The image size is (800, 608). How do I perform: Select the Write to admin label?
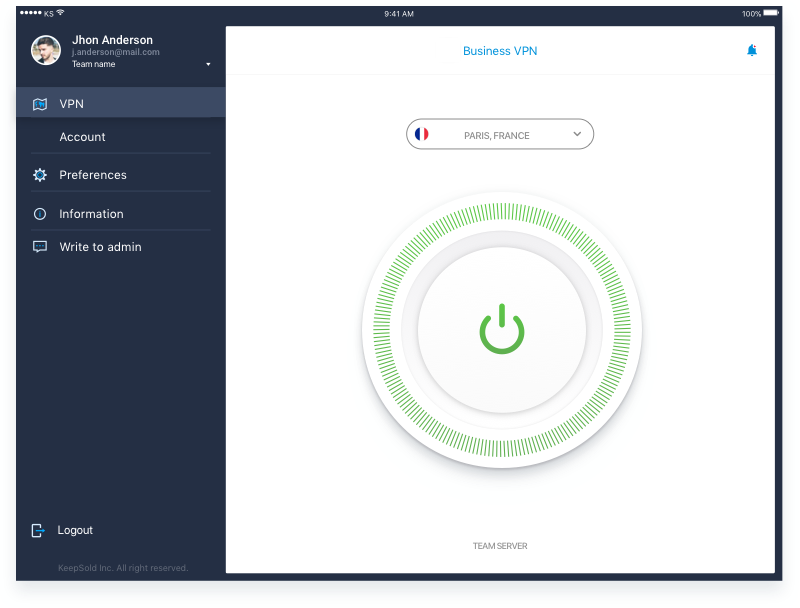click(x=100, y=247)
